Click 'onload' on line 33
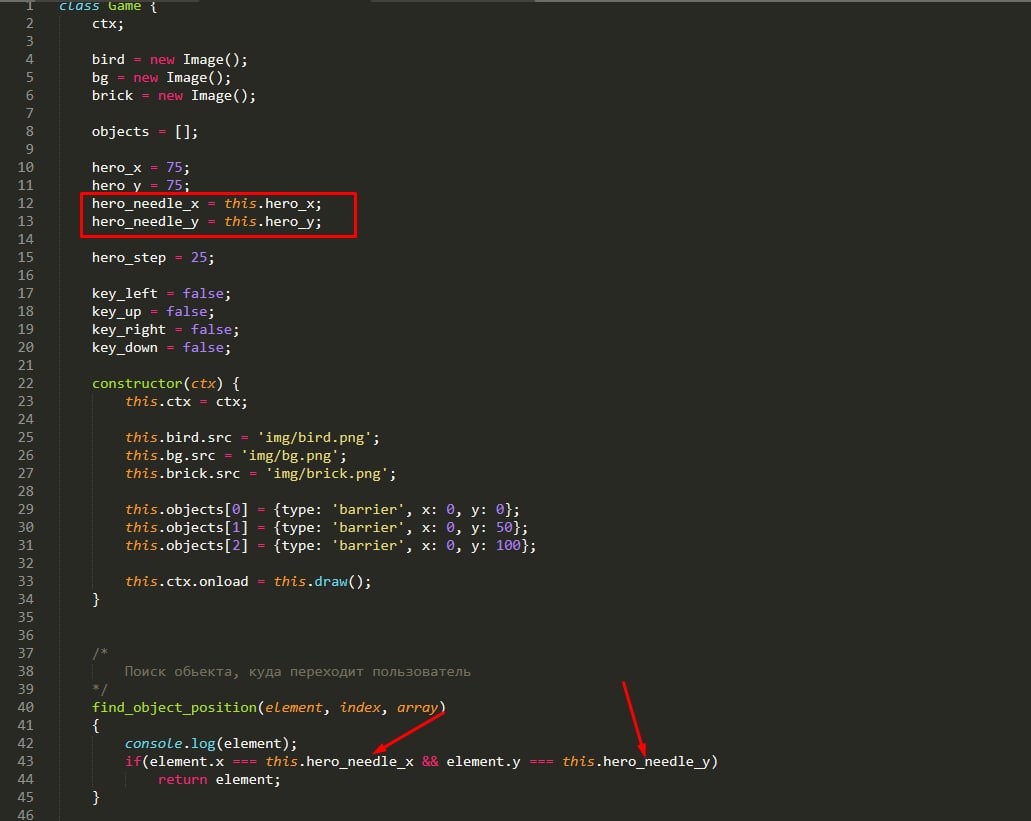1031x821 pixels. pos(224,582)
